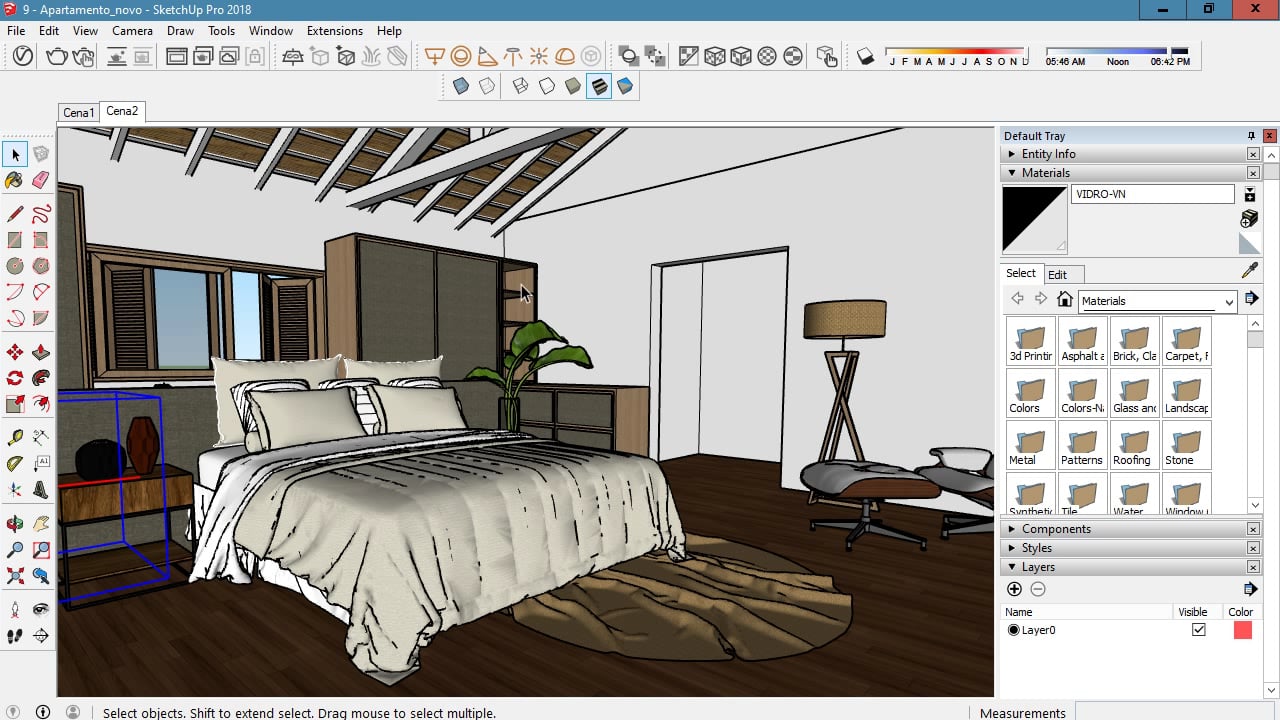Select the Move tool
This screenshot has height=720, width=1280.
15,352
